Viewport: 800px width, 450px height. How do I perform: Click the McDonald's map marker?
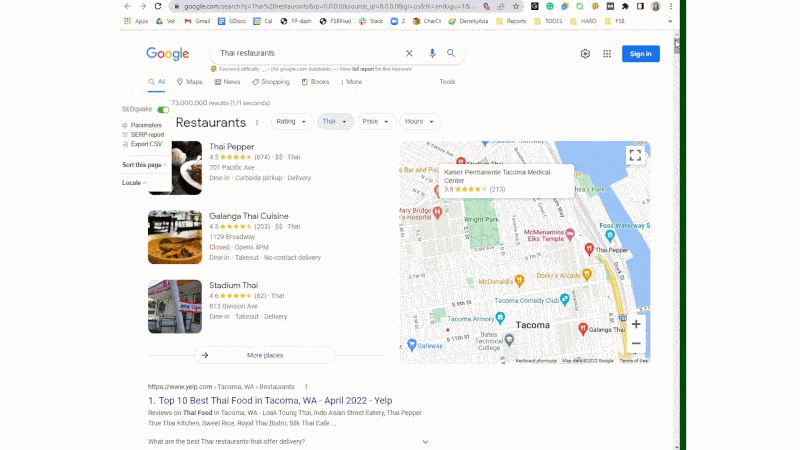[519, 280]
